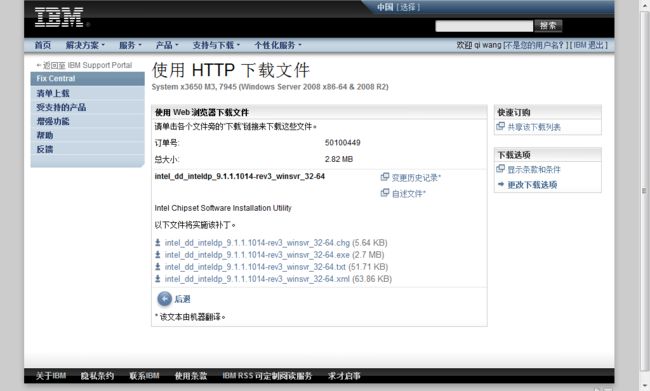
Task: Open 关于IBM footer link
Action: point(51,376)
